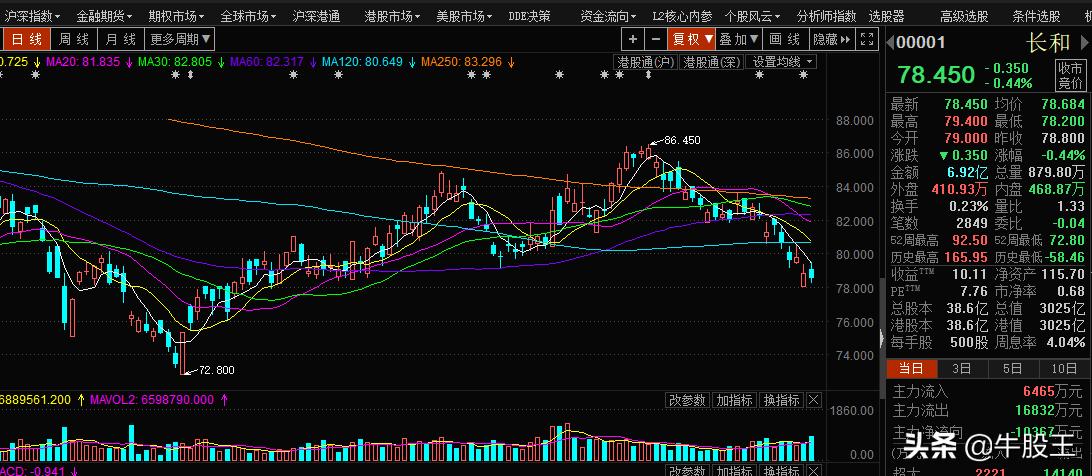
Task: Click 加指标 in volume indicator panel
Action: coord(735,400)
